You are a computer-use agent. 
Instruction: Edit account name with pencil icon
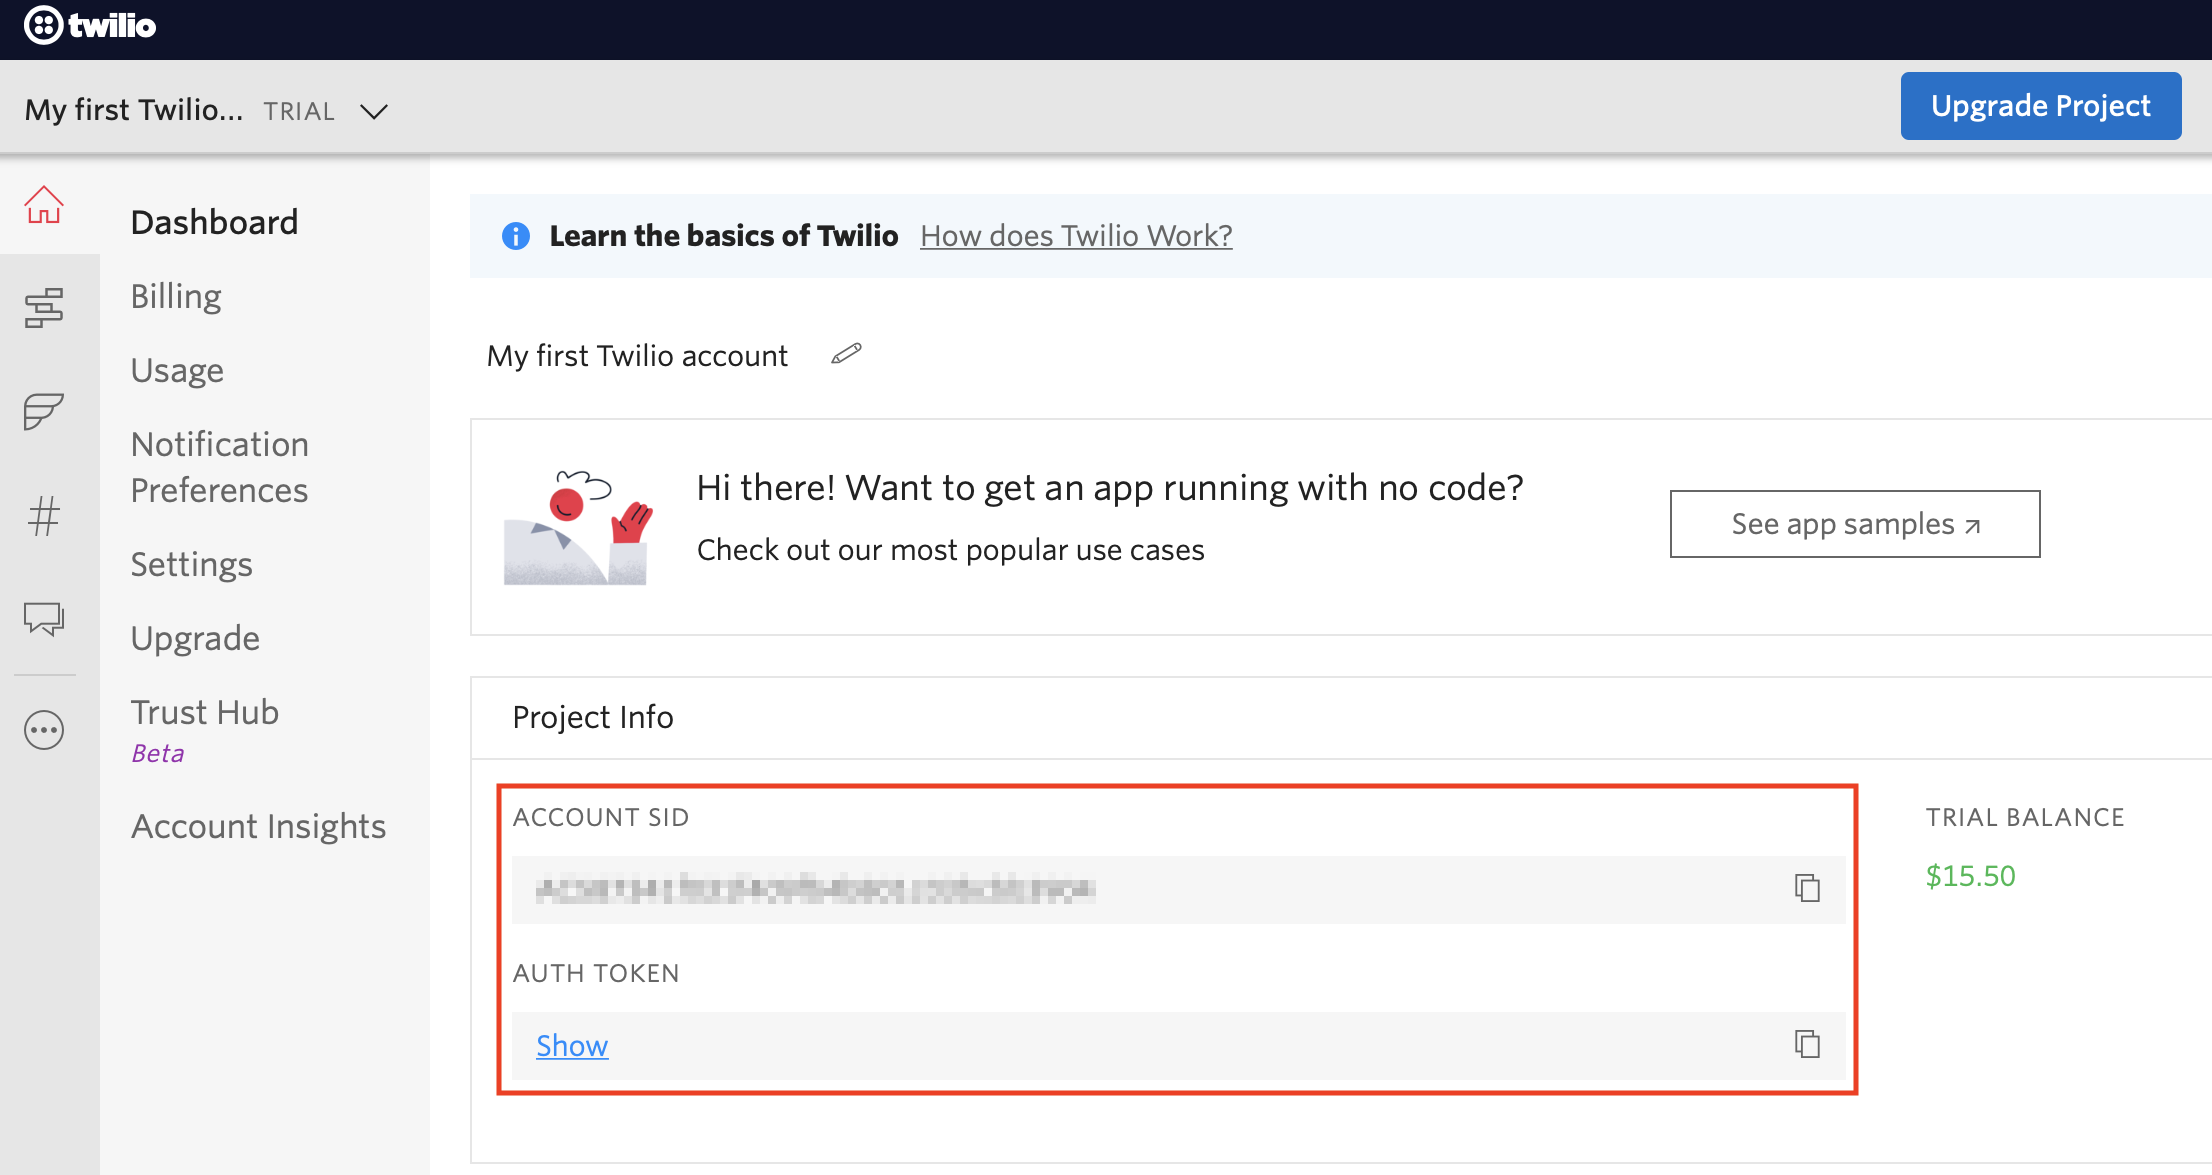(846, 354)
